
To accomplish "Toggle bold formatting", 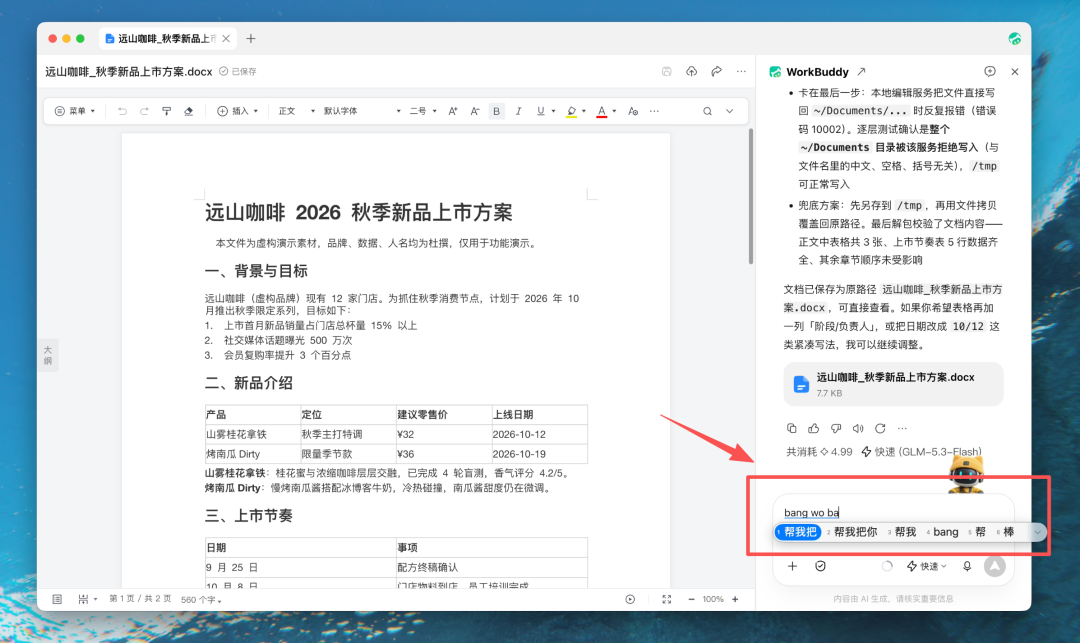I will 496,111.
